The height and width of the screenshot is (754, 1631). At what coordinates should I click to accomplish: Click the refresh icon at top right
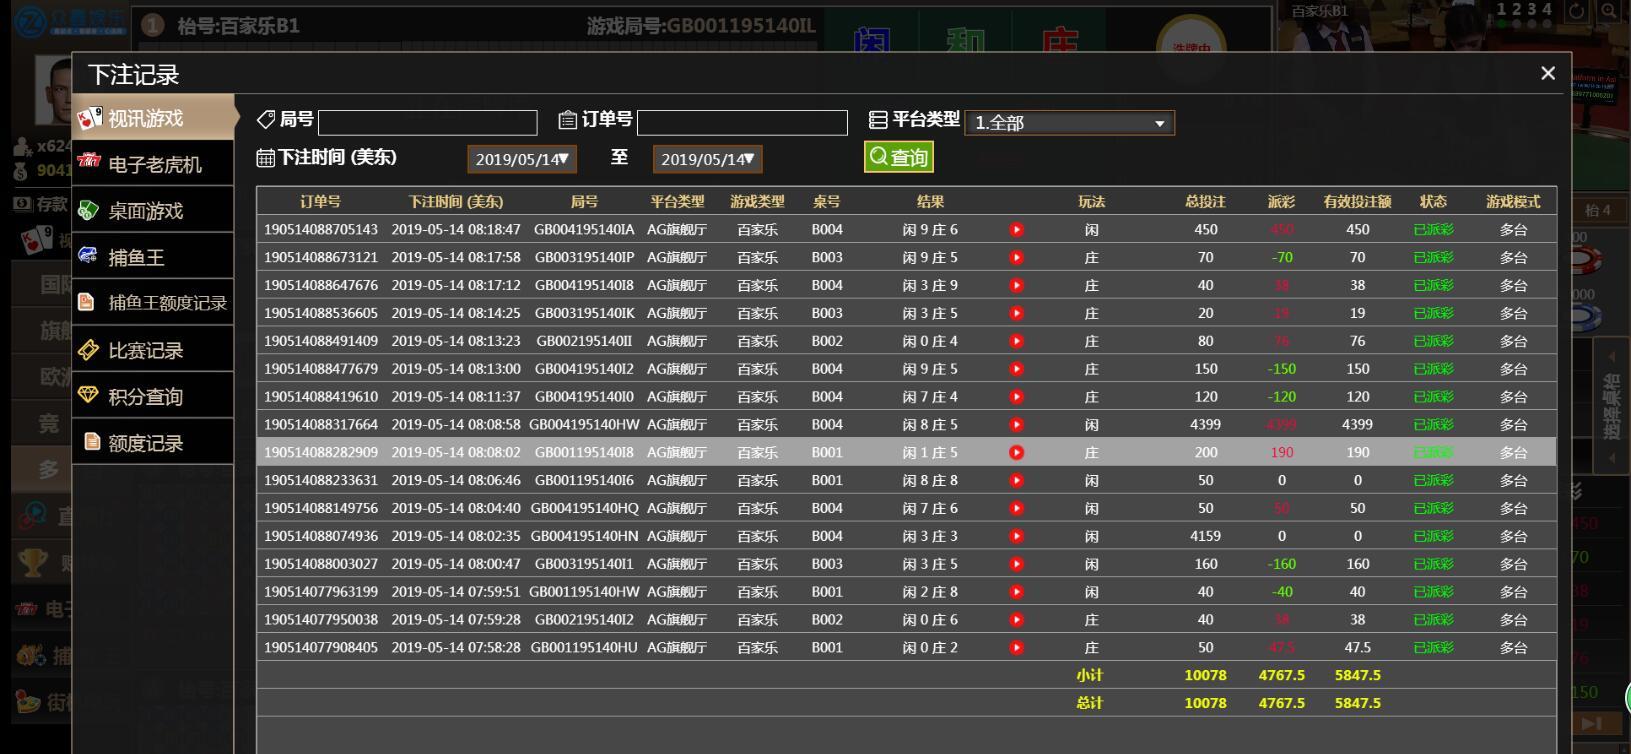pos(1577,11)
